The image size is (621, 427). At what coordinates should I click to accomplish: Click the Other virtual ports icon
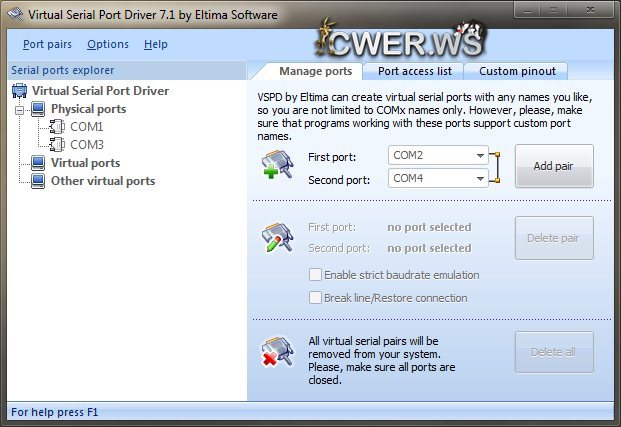38,181
